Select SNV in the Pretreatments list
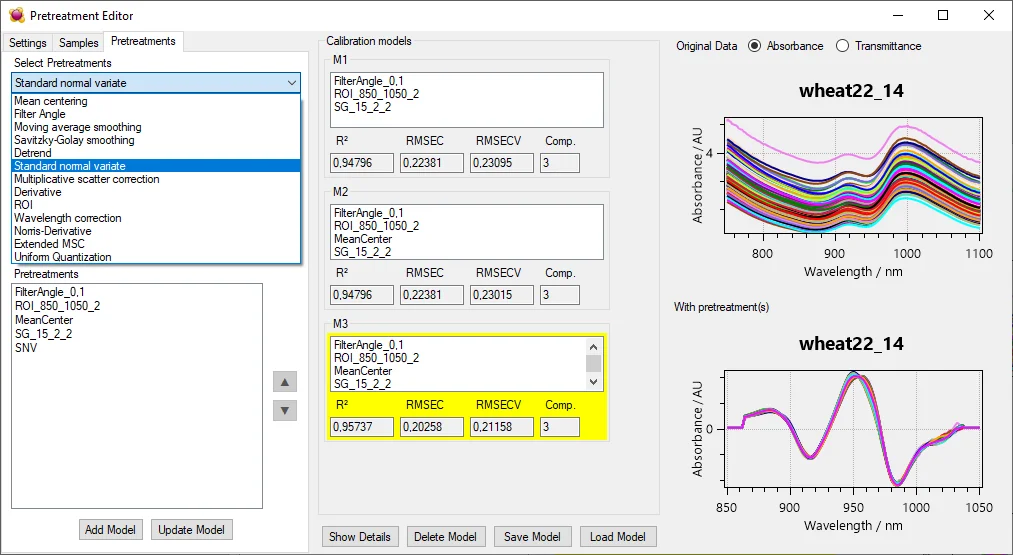 tap(26, 348)
